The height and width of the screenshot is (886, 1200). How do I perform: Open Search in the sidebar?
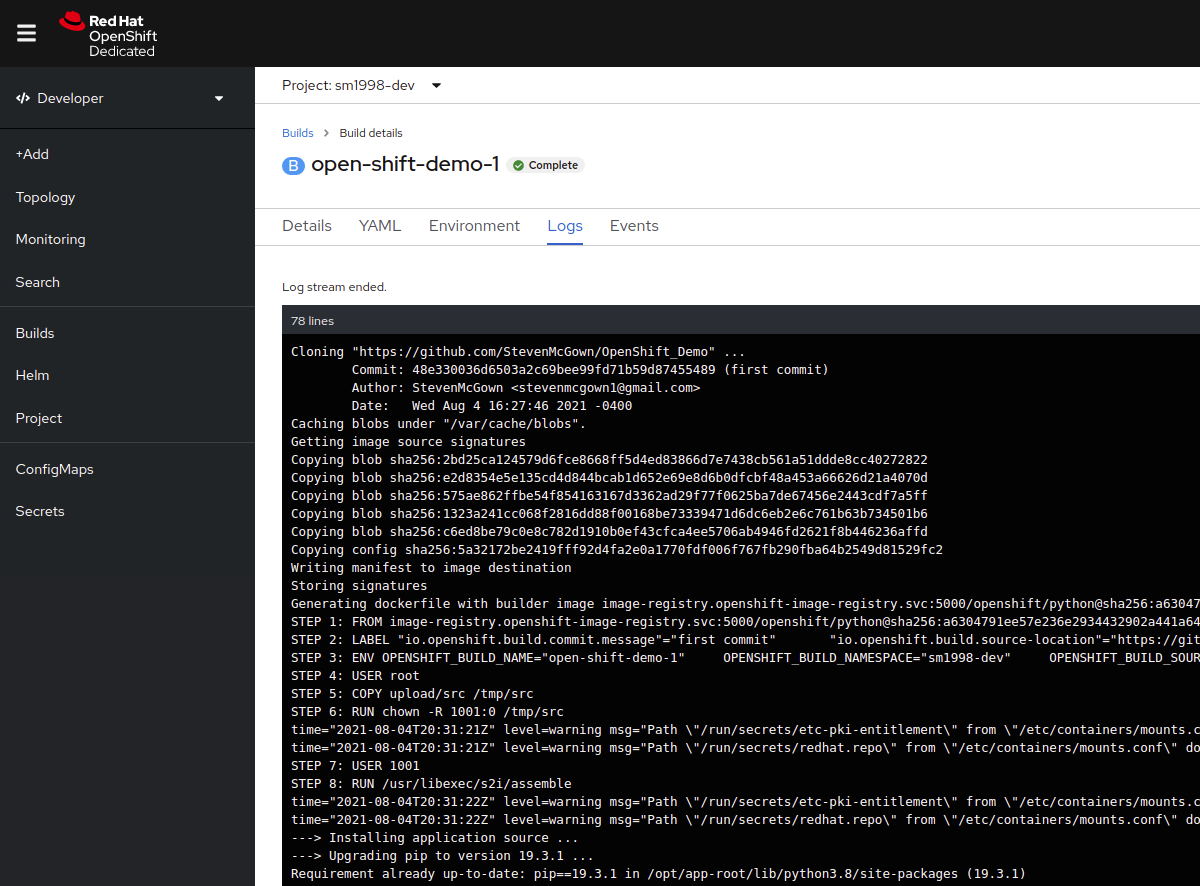tap(37, 282)
